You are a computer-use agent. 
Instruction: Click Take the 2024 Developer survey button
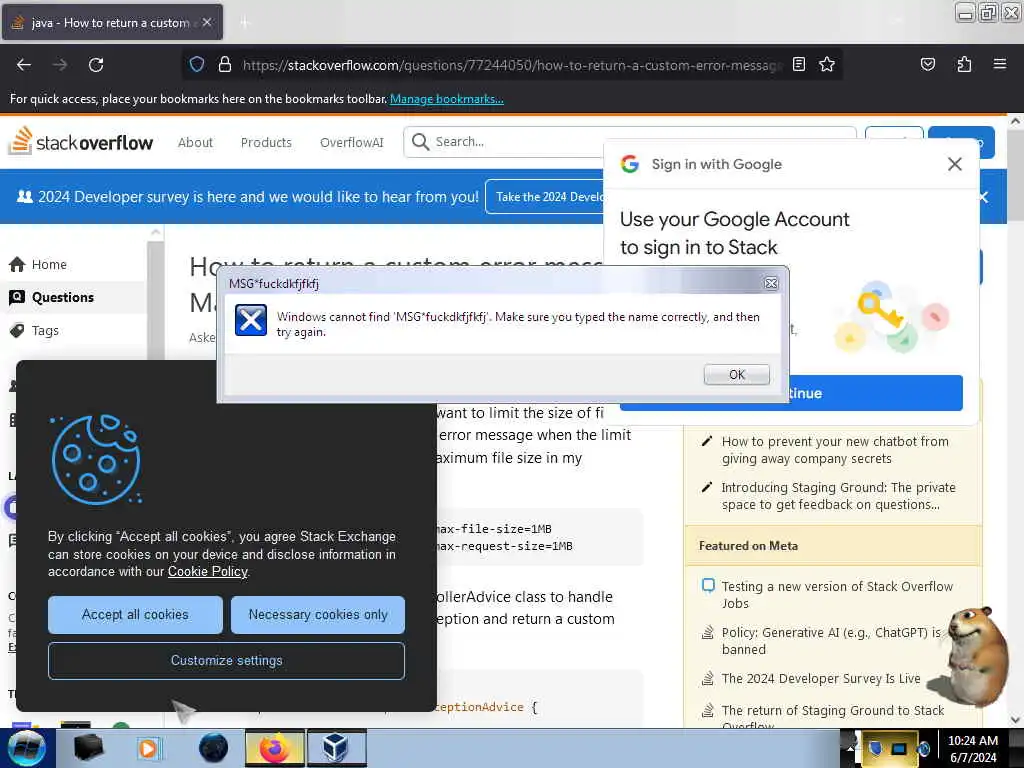coord(546,197)
